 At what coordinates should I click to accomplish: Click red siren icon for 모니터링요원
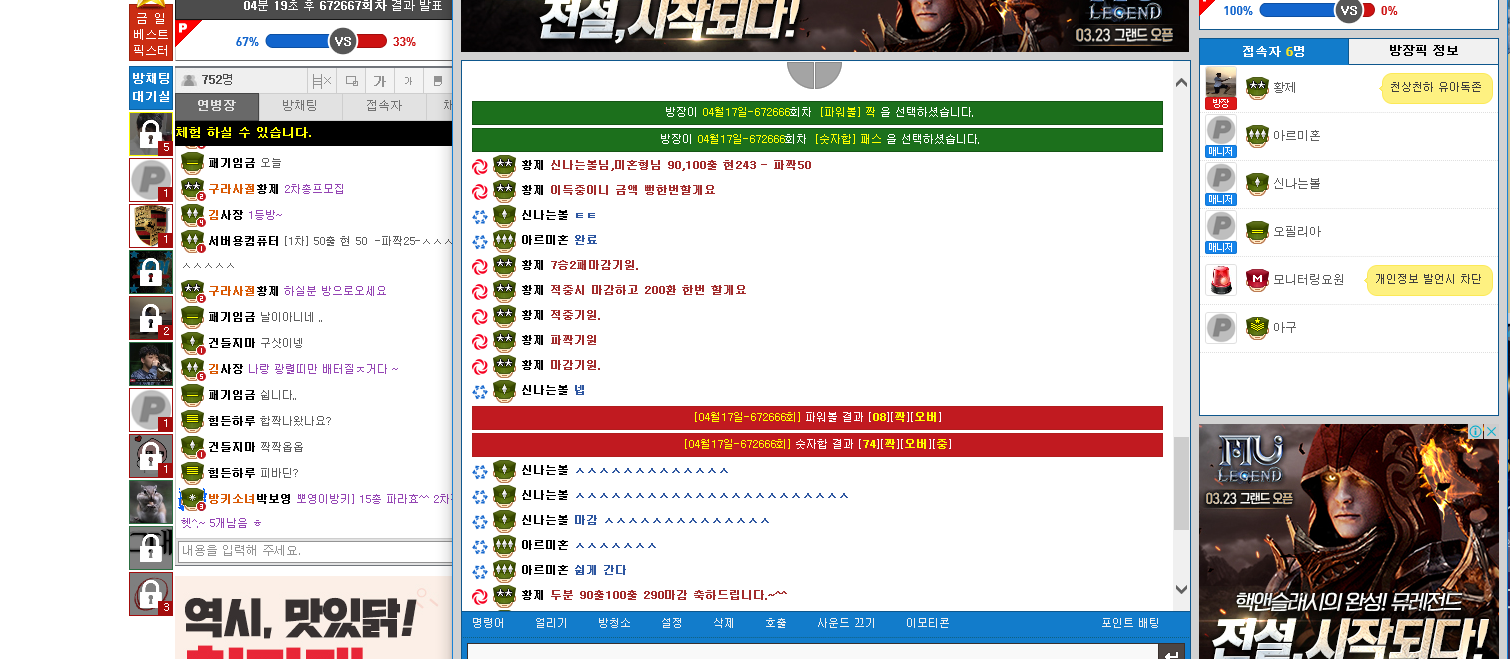click(1221, 279)
